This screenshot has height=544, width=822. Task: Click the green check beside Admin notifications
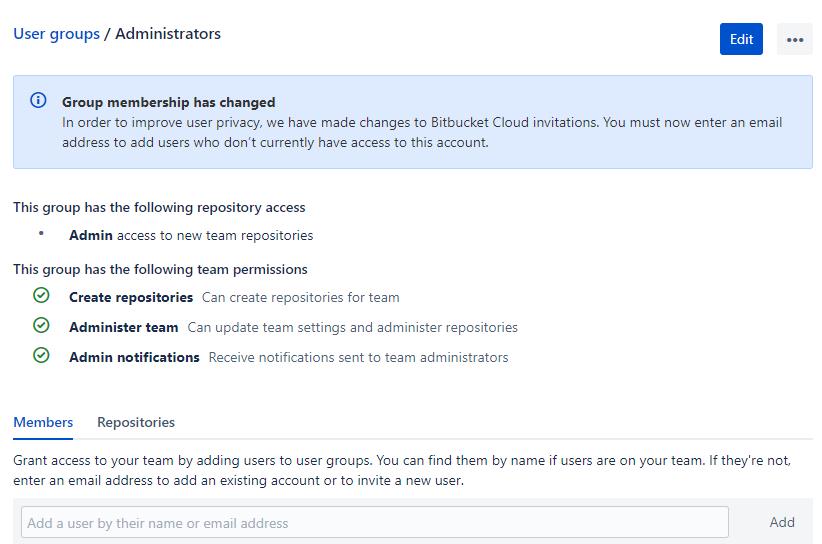pos(41,355)
